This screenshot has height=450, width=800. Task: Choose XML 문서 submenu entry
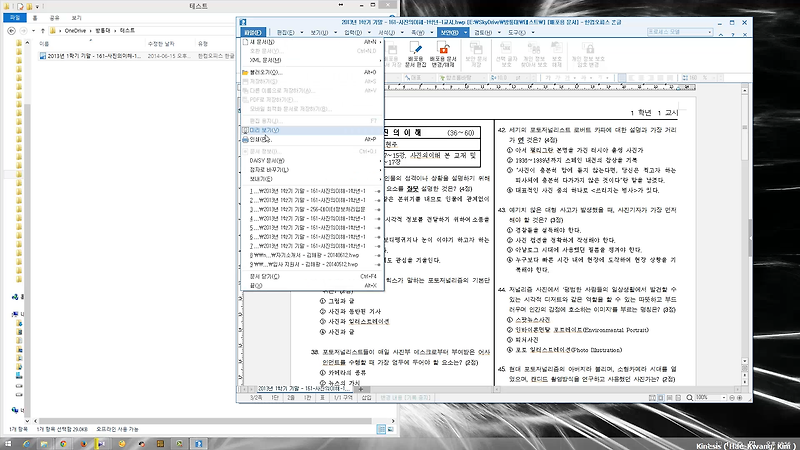pyautogui.click(x=312, y=60)
